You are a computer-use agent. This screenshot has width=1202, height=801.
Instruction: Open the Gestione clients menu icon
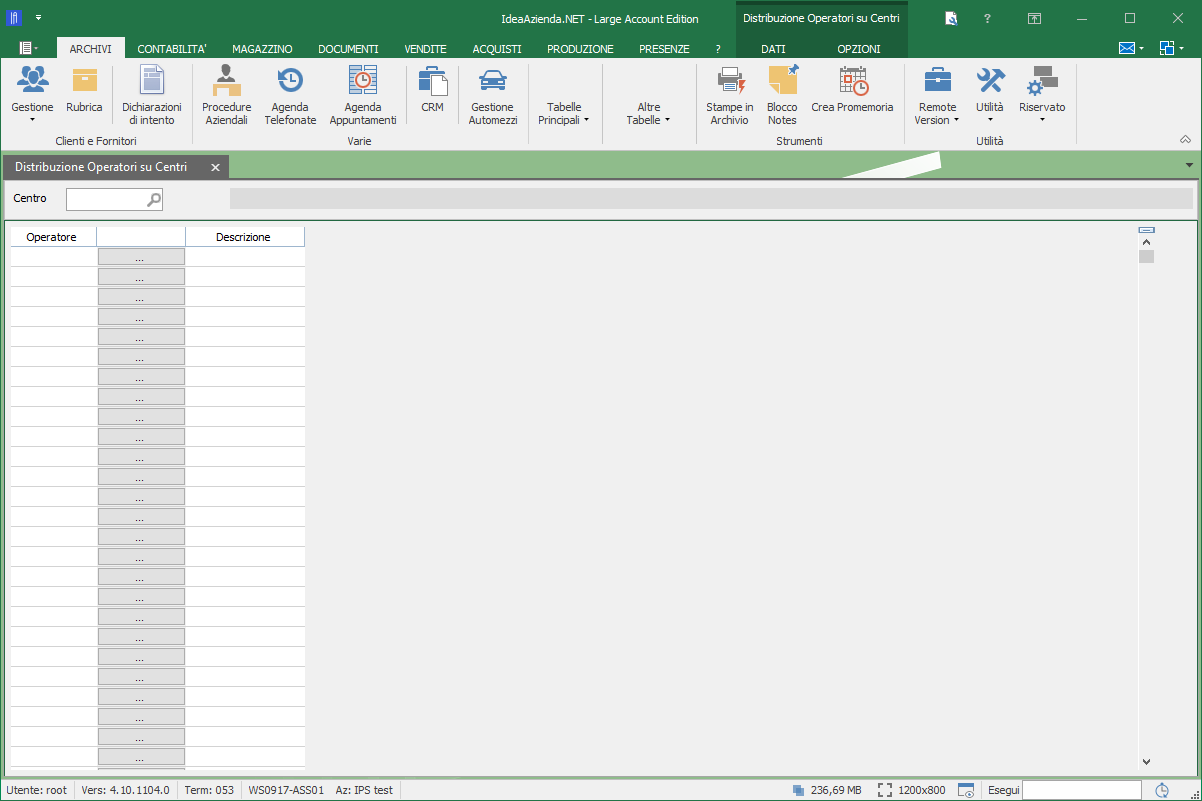coord(32,80)
